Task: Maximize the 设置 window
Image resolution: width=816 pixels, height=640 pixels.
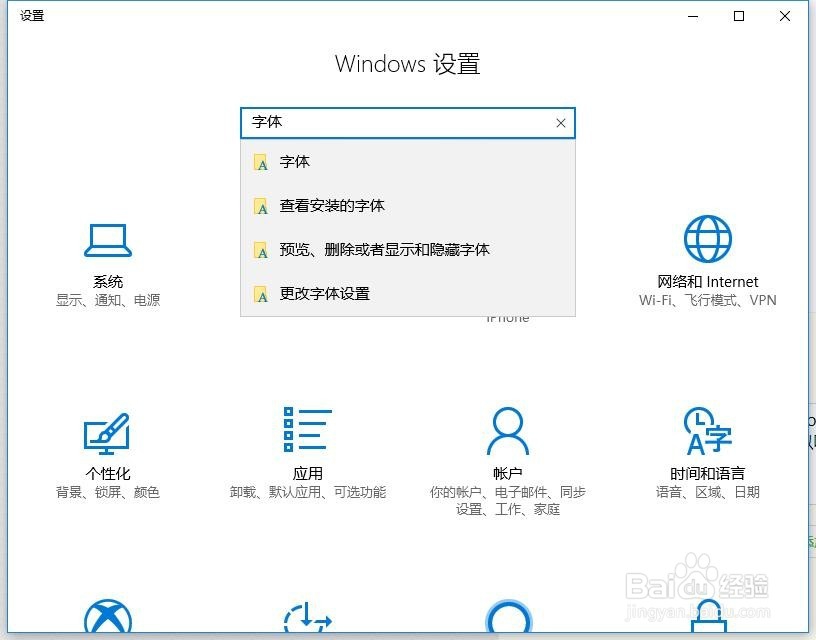Action: (x=738, y=16)
